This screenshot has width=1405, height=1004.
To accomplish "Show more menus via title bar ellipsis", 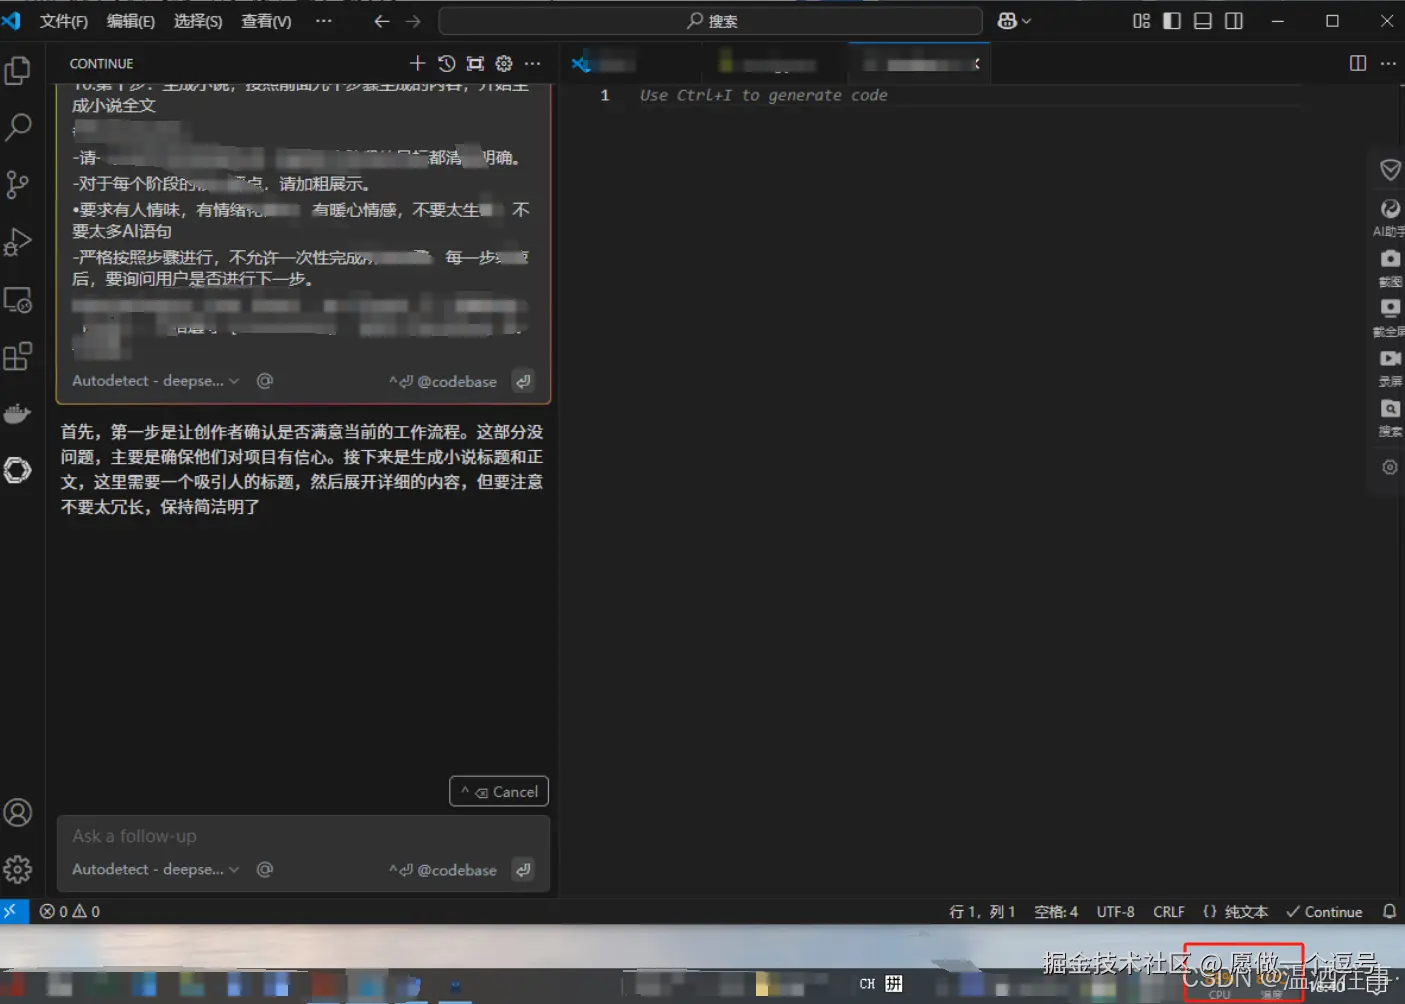I will click(324, 21).
